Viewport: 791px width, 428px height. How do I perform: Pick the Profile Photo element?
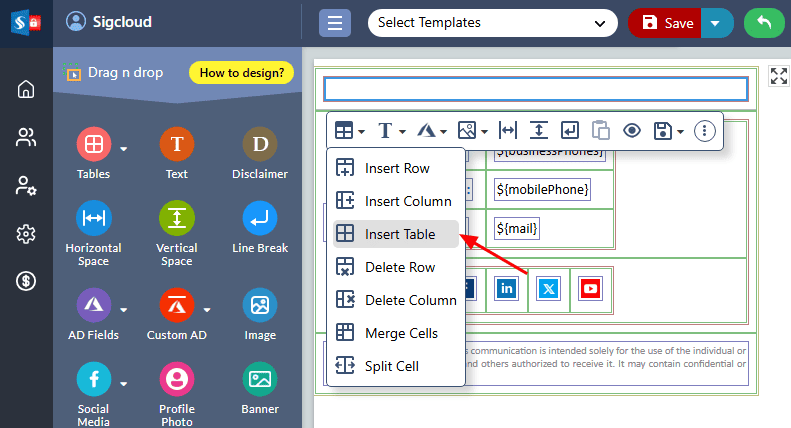coord(176,388)
